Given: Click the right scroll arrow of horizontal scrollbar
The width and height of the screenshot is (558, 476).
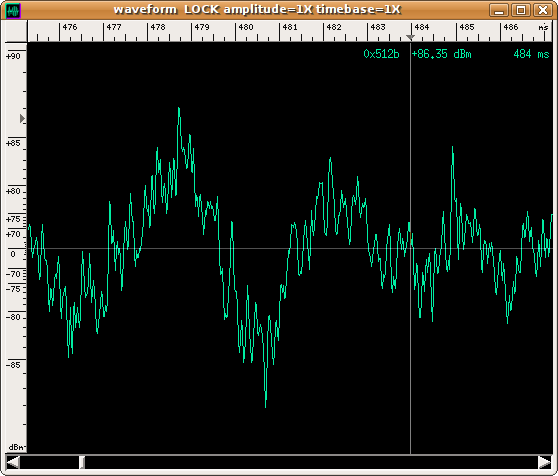Looking at the screenshot, I should point(544,462).
